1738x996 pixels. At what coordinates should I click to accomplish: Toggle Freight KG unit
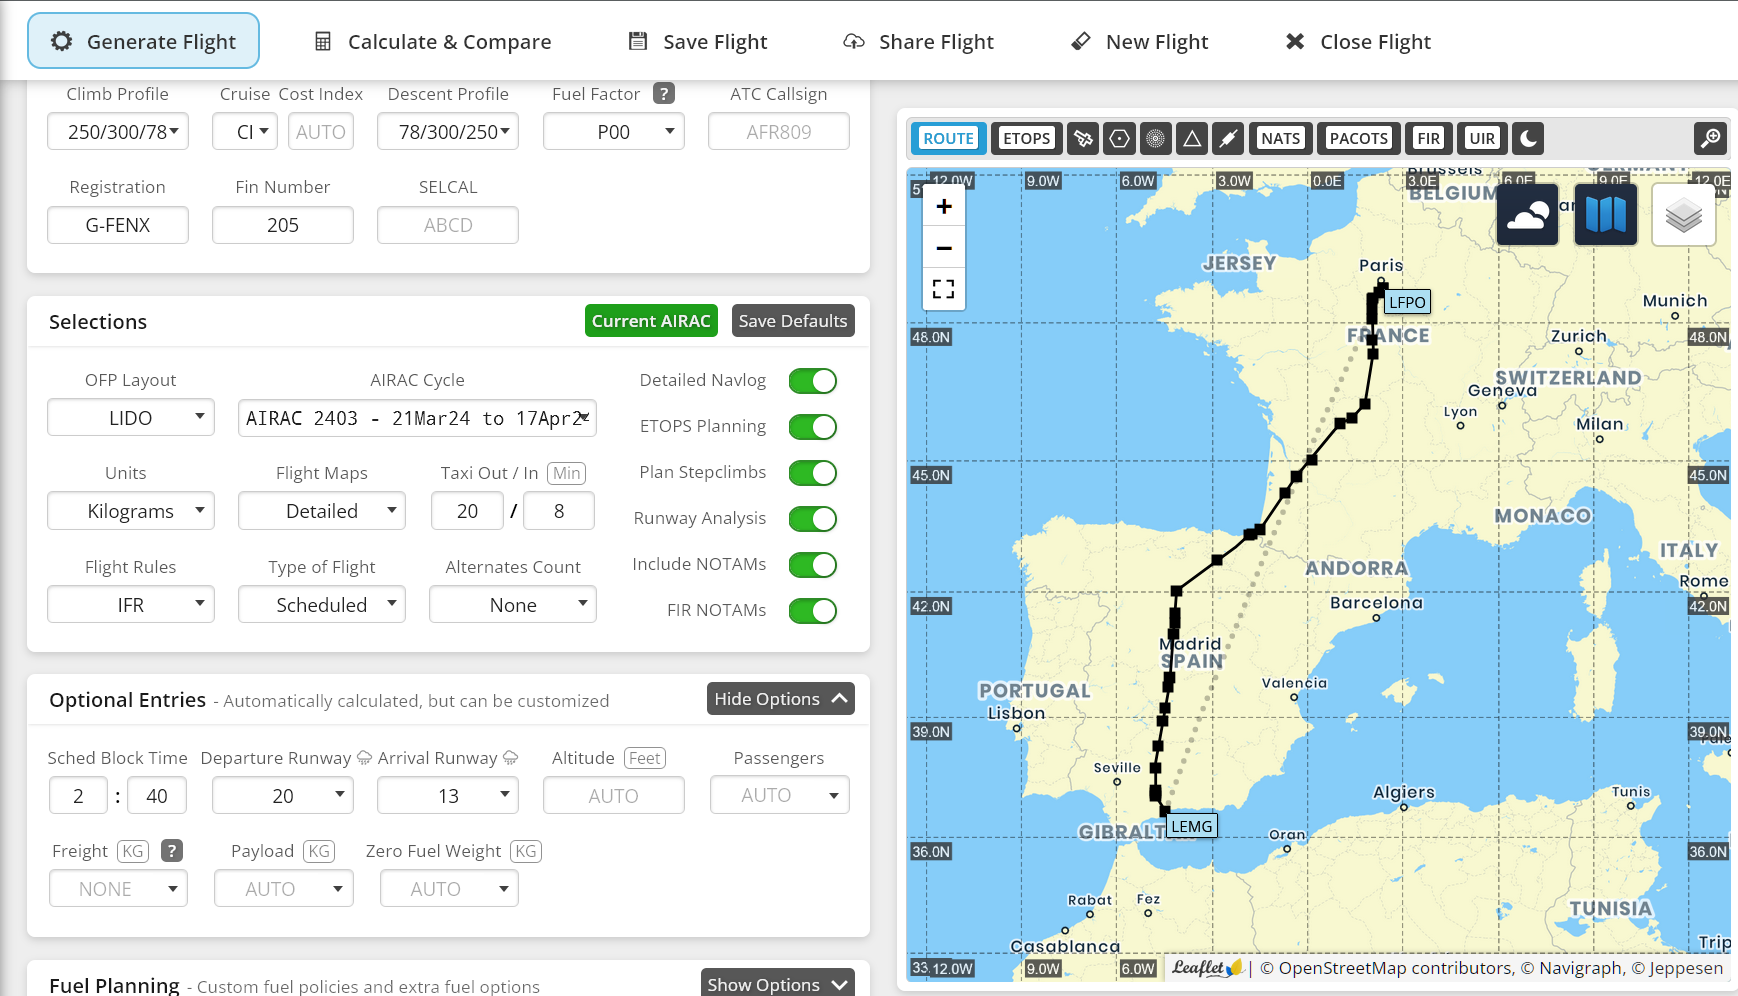133,851
